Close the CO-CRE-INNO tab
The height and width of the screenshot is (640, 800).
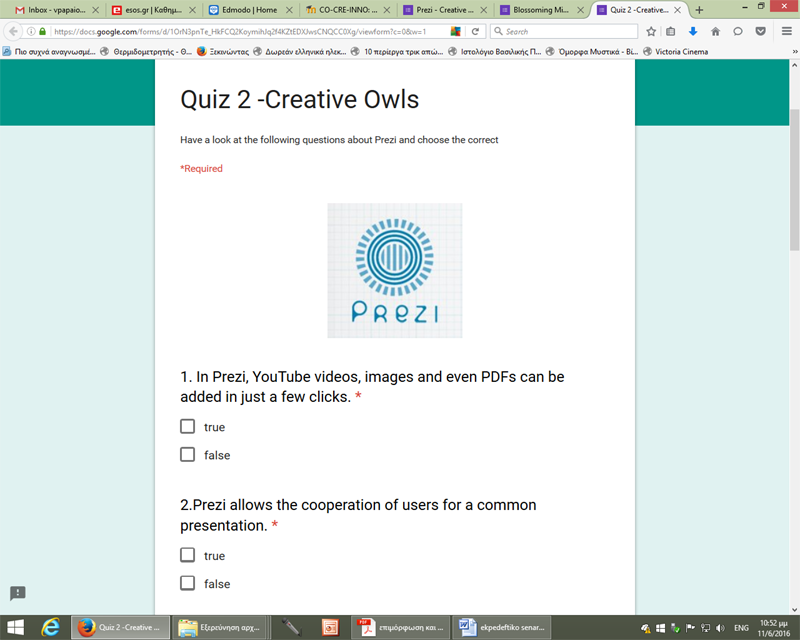[x=387, y=10]
